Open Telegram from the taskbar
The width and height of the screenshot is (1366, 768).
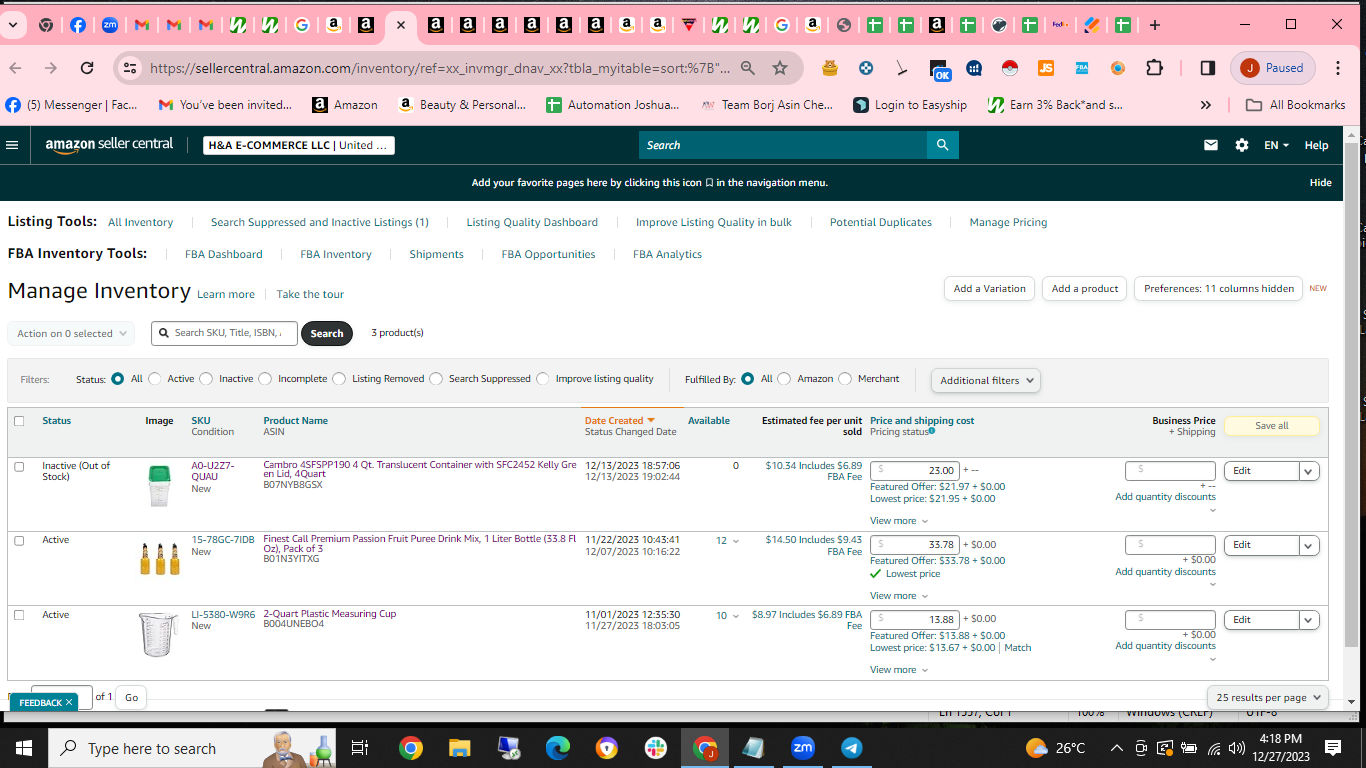pyautogui.click(x=851, y=748)
